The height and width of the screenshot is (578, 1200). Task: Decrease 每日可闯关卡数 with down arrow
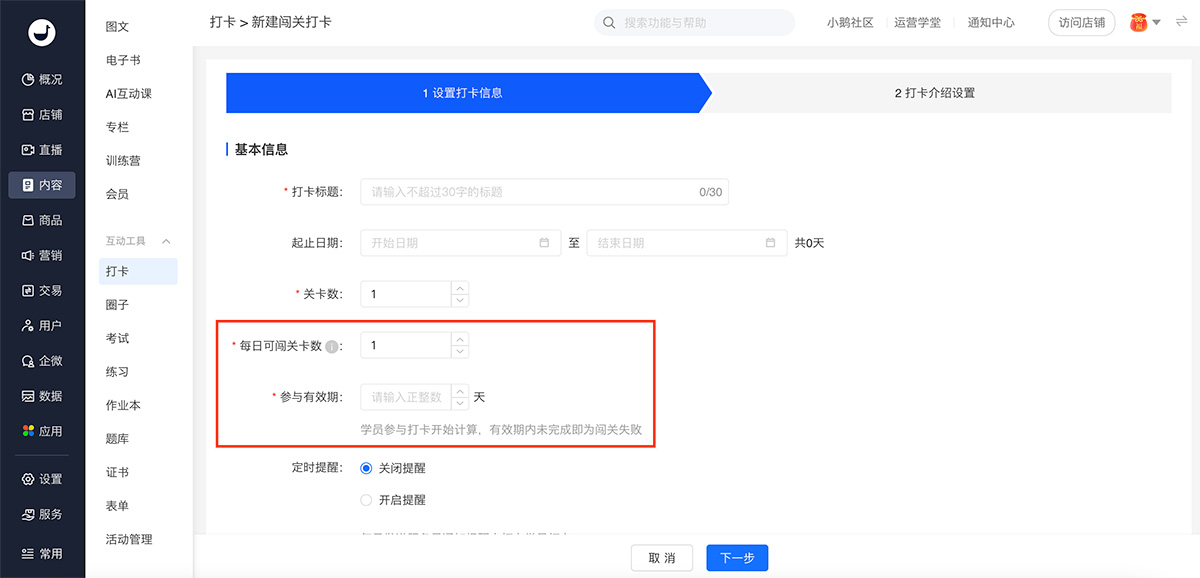pyautogui.click(x=460, y=351)
